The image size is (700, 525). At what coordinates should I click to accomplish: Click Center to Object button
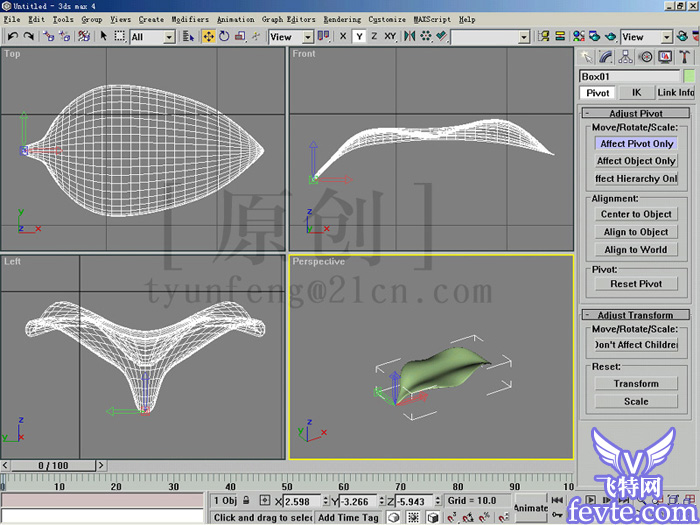636,214
